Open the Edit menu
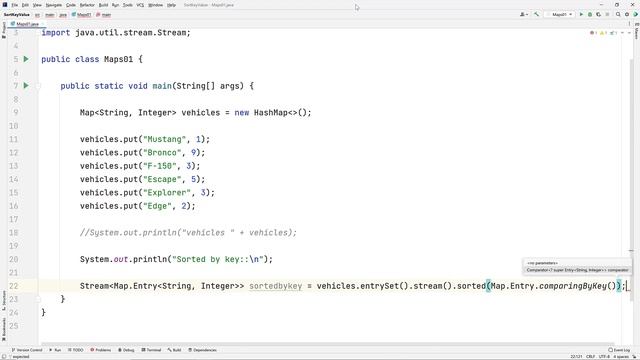 (25, 5)
